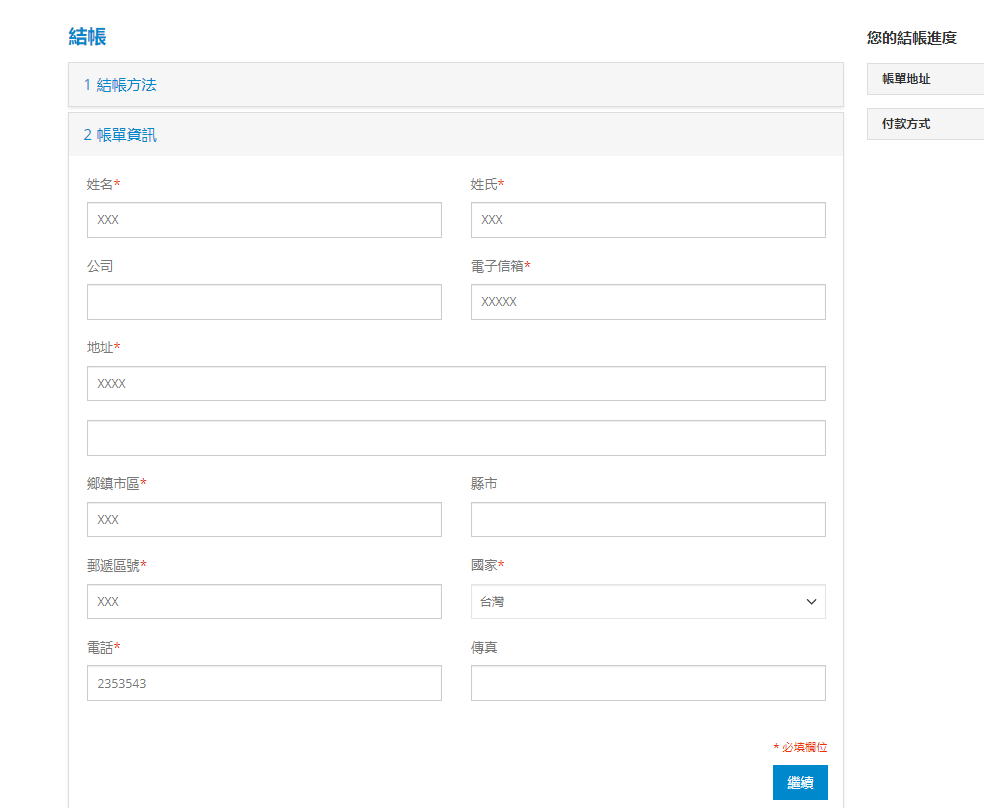This screenshot has height=808, width=984.
Task: Open the 國家 dropdown showing 台灣
Action: (x=648, y=602)
